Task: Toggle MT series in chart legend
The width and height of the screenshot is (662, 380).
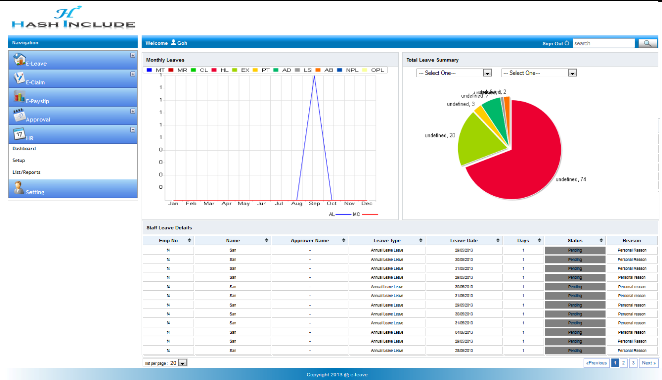Action: pyautogui.click(x=155, y=70)
